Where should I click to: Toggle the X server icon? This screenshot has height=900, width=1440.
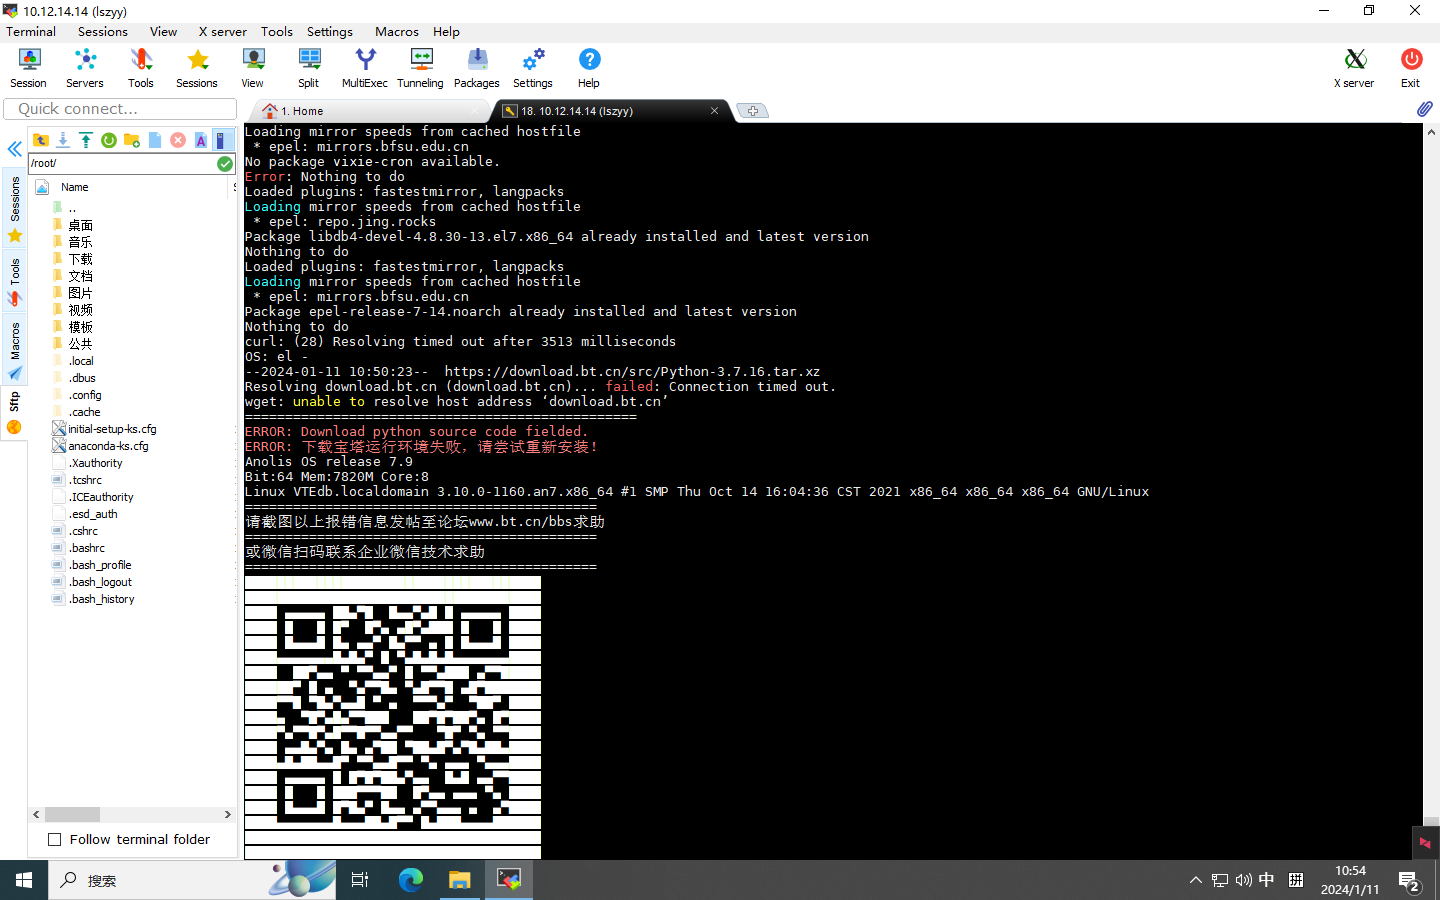(x=1354, y=69)
